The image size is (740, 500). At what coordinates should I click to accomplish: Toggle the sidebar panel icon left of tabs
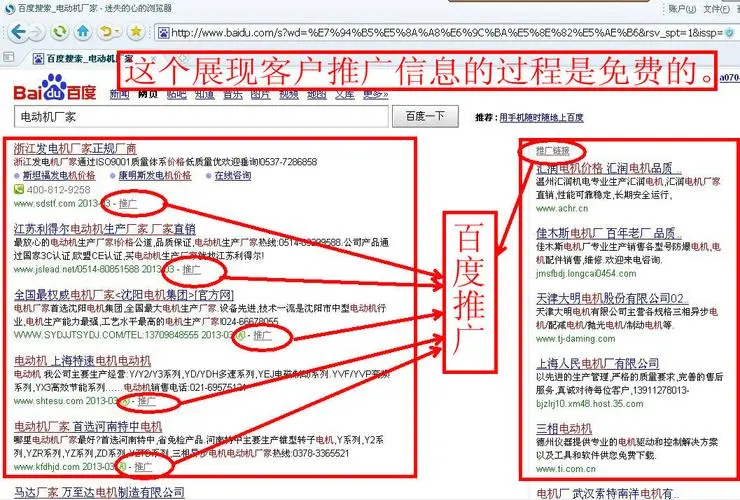click(8, 57)
